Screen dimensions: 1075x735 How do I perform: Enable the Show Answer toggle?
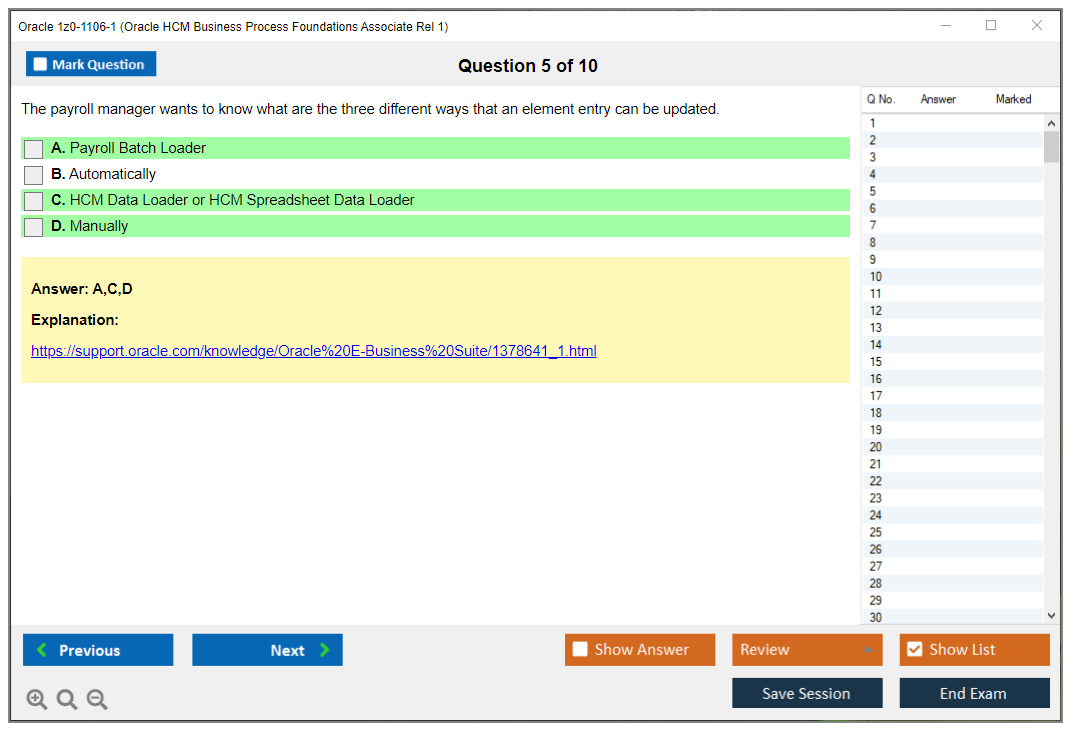click(x=580, y=649)
